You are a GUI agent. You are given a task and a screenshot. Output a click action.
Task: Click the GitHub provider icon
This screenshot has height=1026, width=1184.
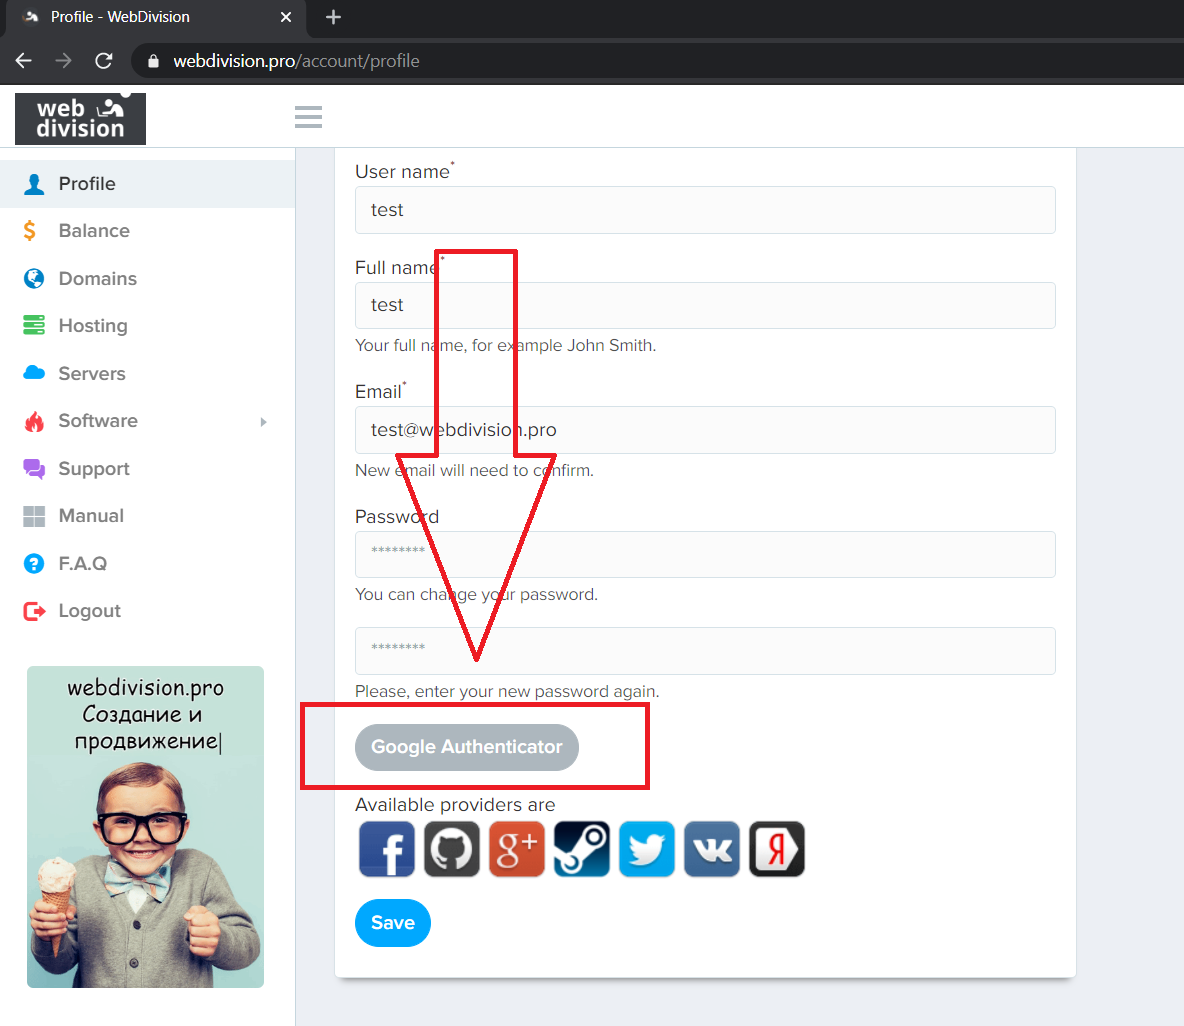(452, 849)
